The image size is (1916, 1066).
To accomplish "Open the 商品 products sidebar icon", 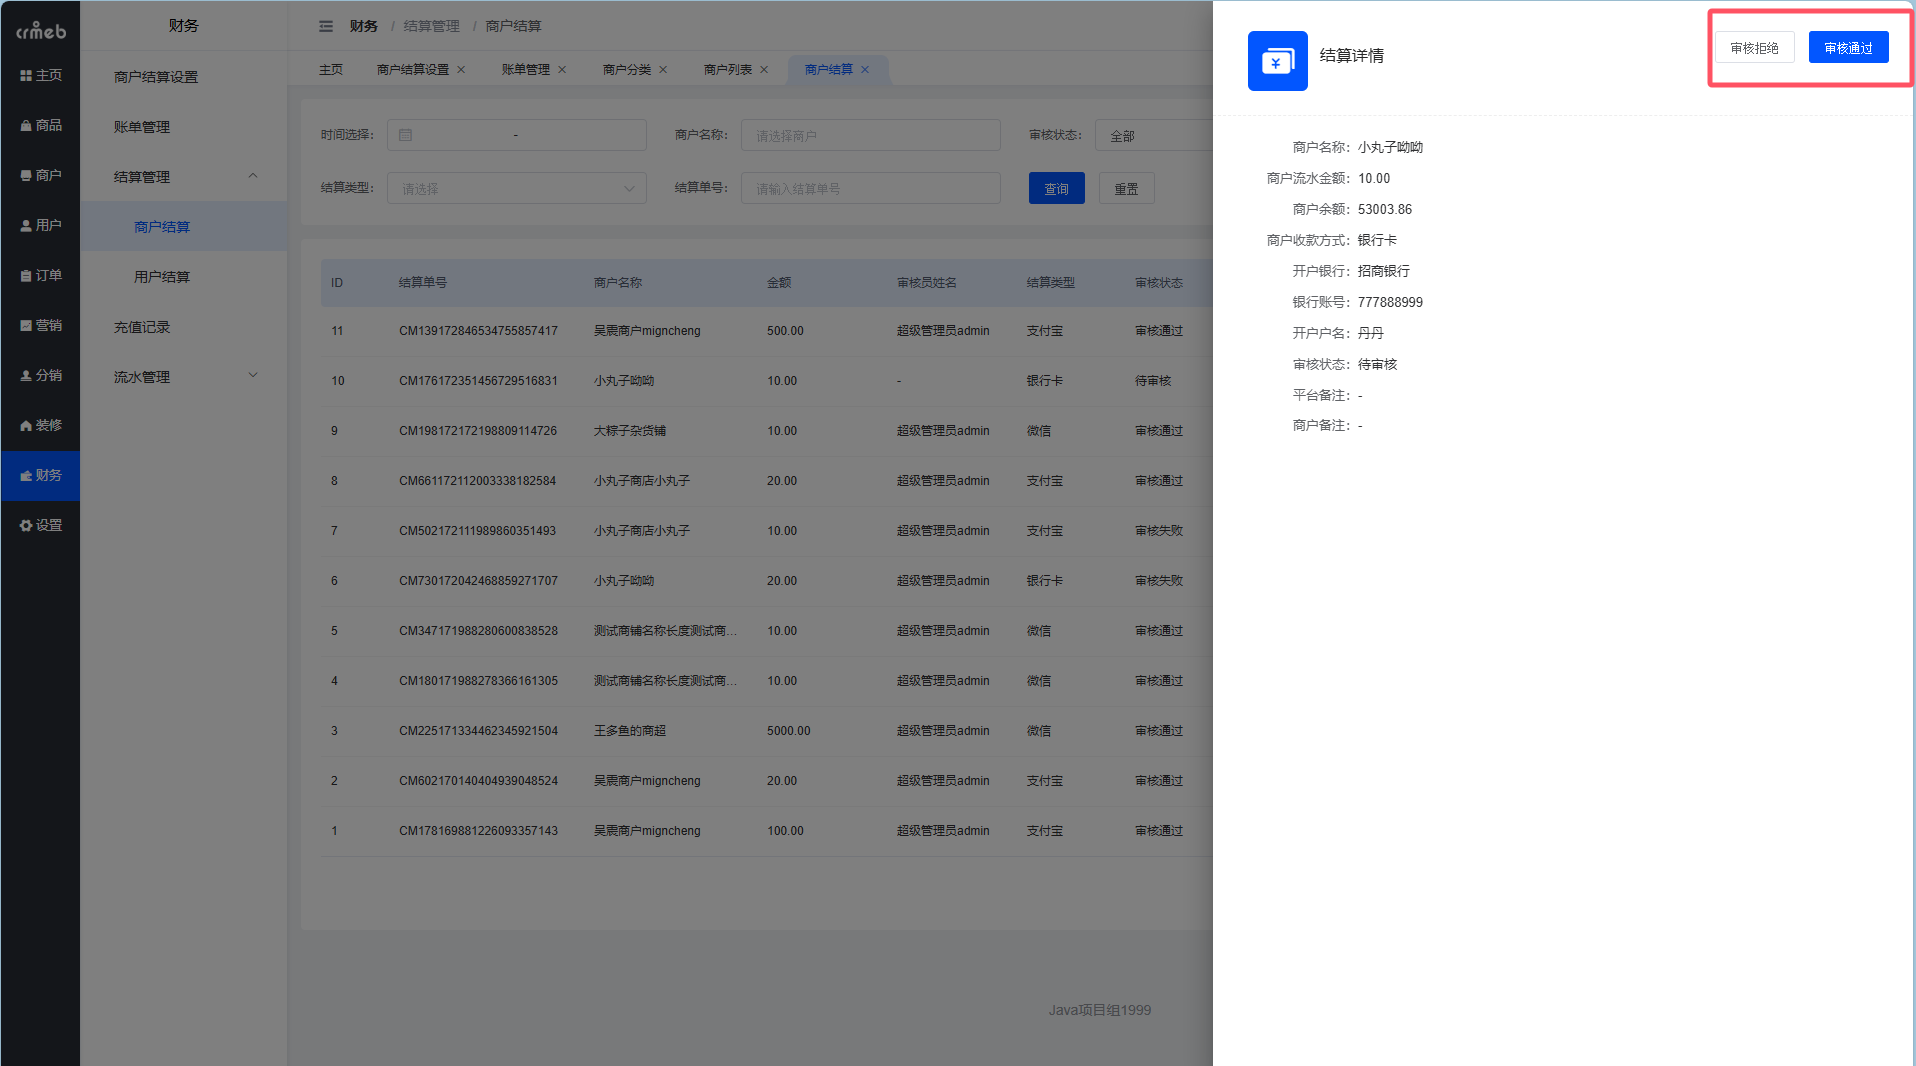I will coord(26,126).
